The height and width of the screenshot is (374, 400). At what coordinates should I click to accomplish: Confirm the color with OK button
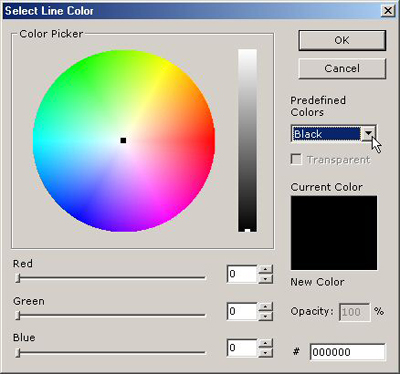point(342,40)
